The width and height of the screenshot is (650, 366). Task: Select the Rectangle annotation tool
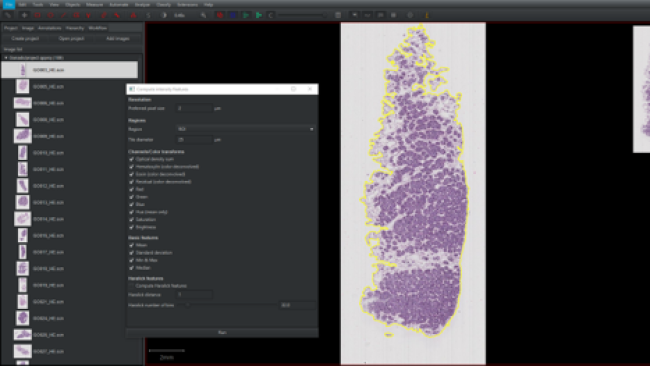tap(37, 15)
